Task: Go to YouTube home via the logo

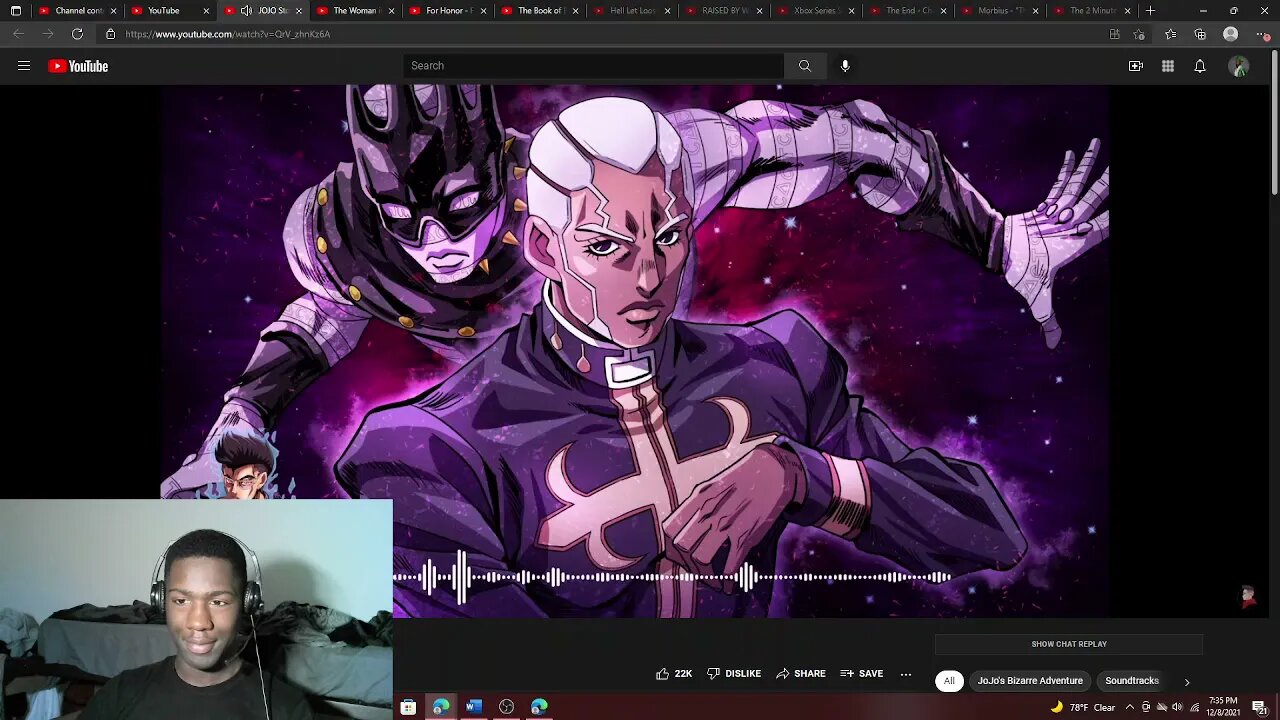Action: click(x=78, y=66)
